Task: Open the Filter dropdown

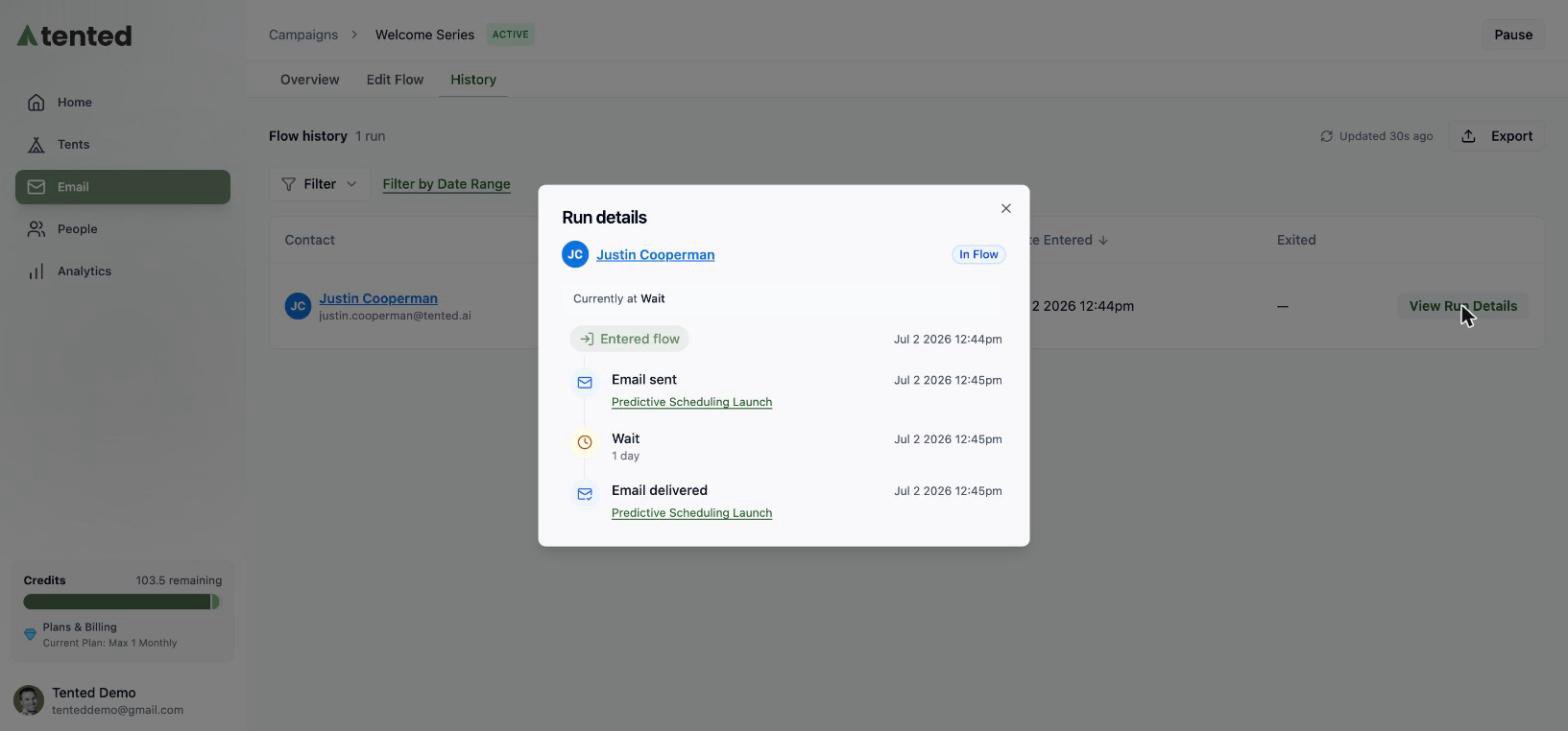Action: pyautogui.click(x=319, y=184)
